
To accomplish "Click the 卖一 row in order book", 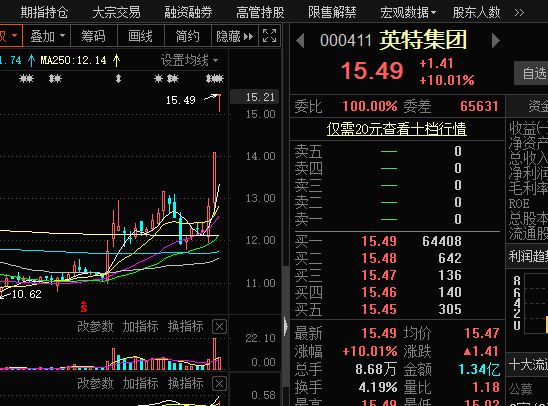I will click(x=397, y=219).
